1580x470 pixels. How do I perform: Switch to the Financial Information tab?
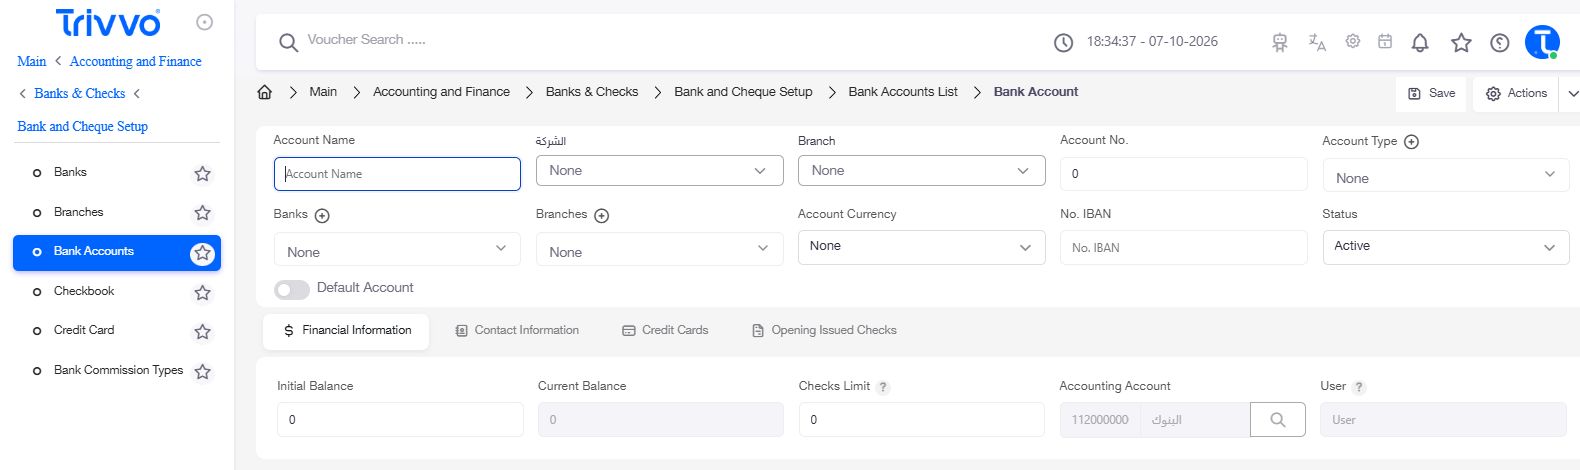[346, 331]
